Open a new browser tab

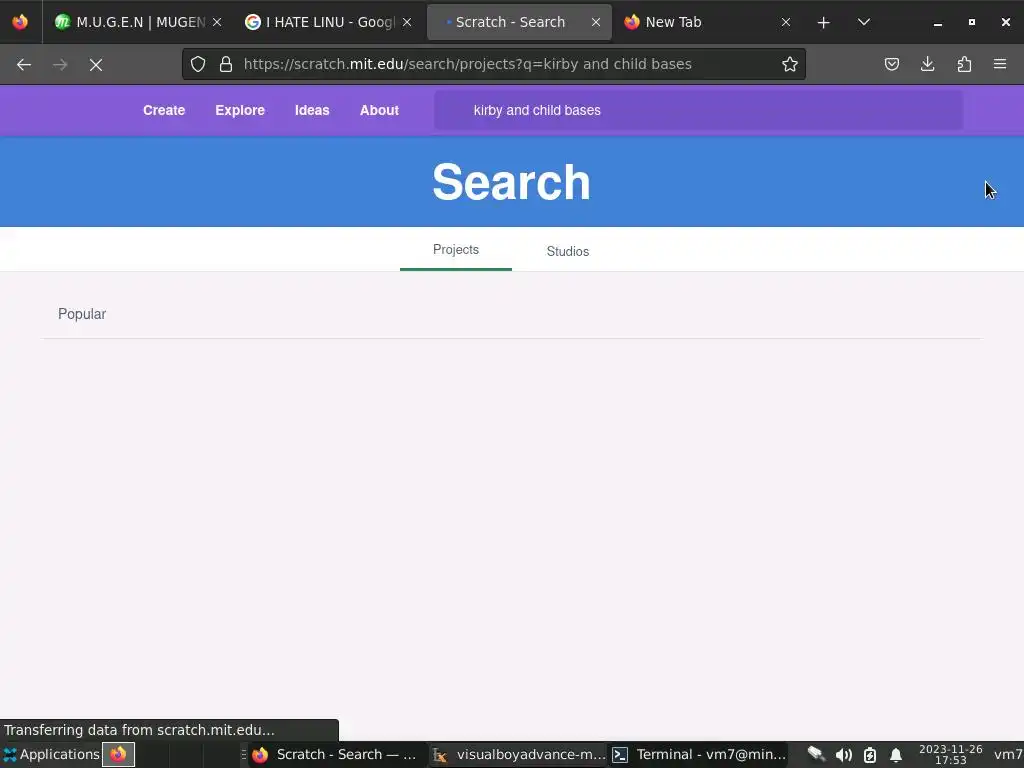(x=824, y=22)
